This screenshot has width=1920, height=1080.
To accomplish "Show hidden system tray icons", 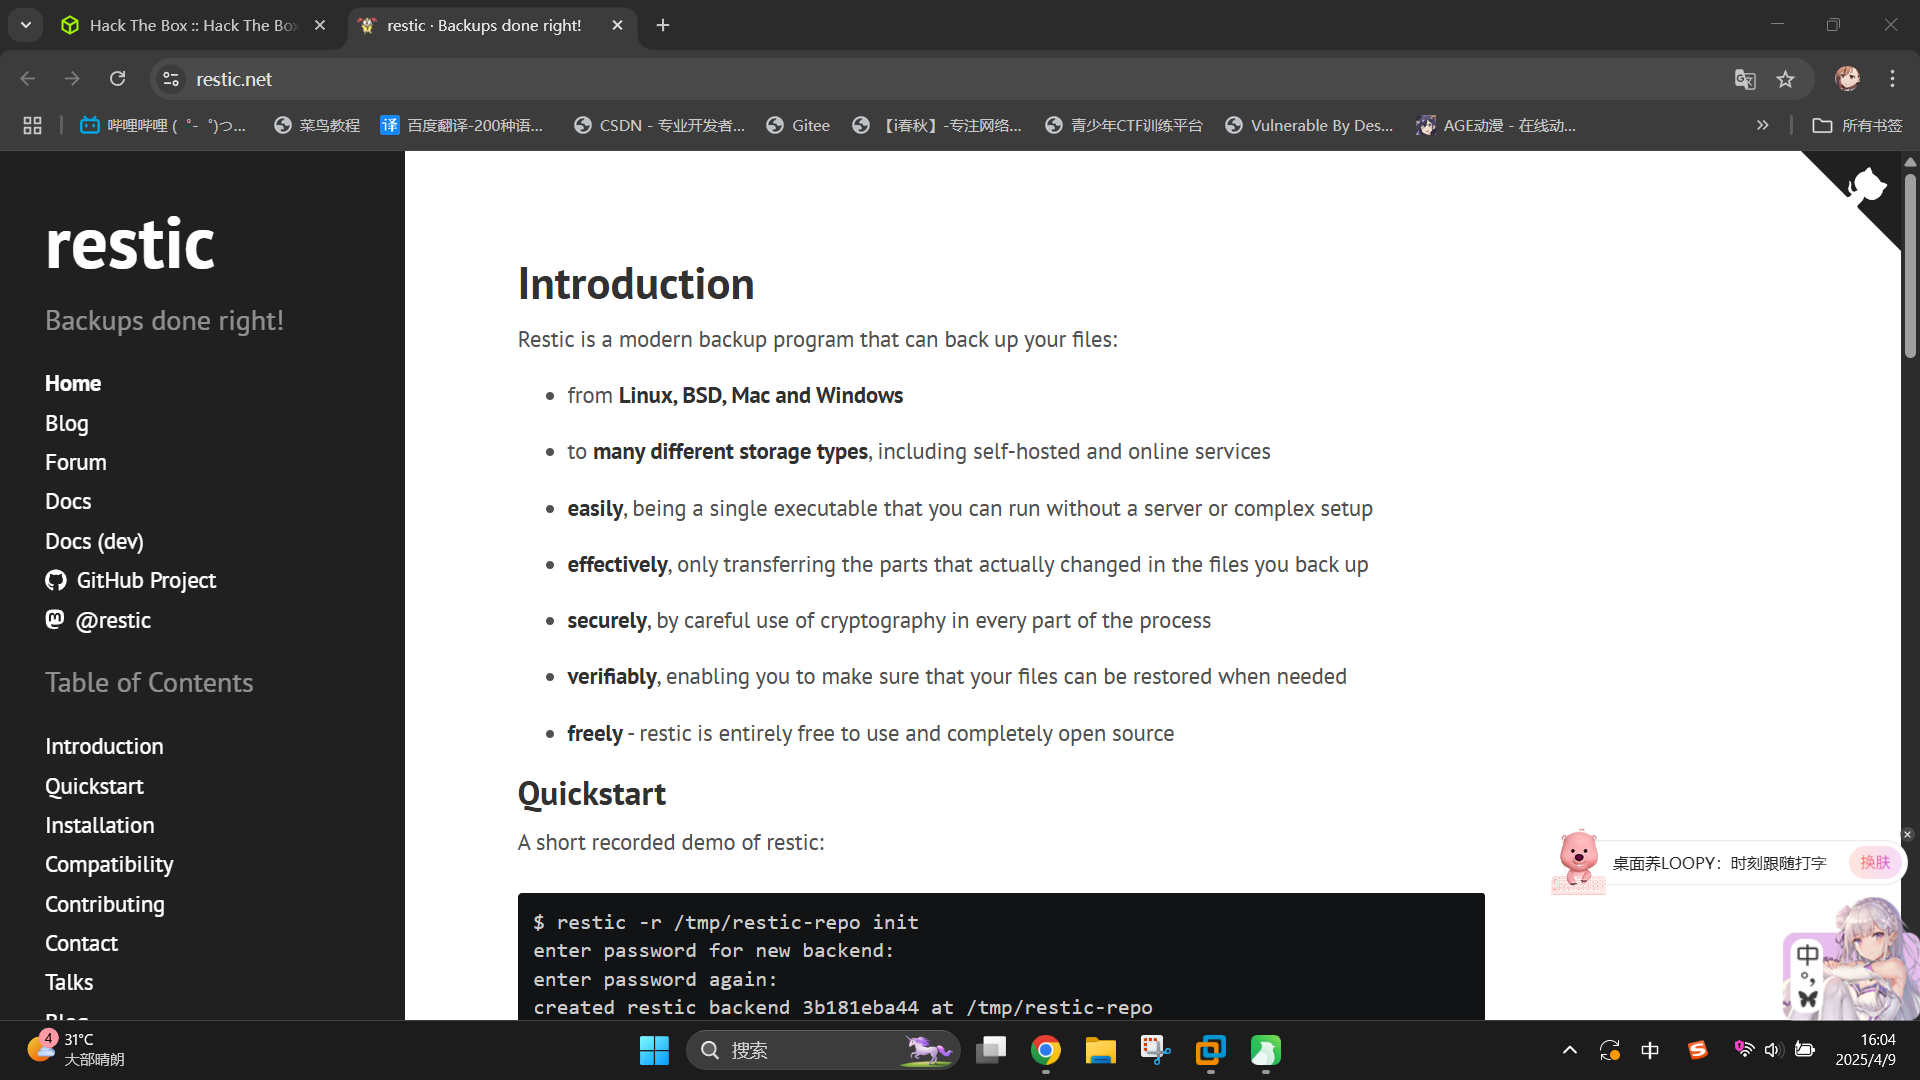I will pos(1570,1050).
